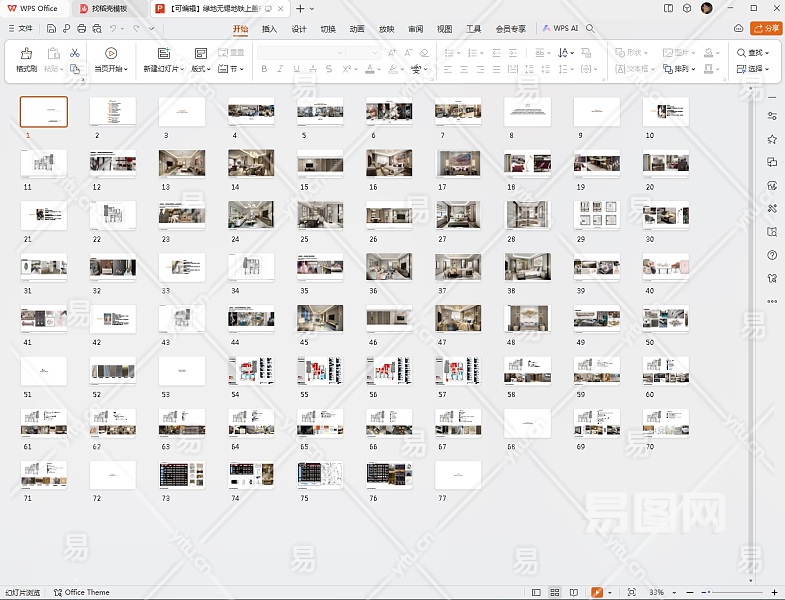Start slideshow from status bar play button

pyautogui.click(x=597, y=593)
